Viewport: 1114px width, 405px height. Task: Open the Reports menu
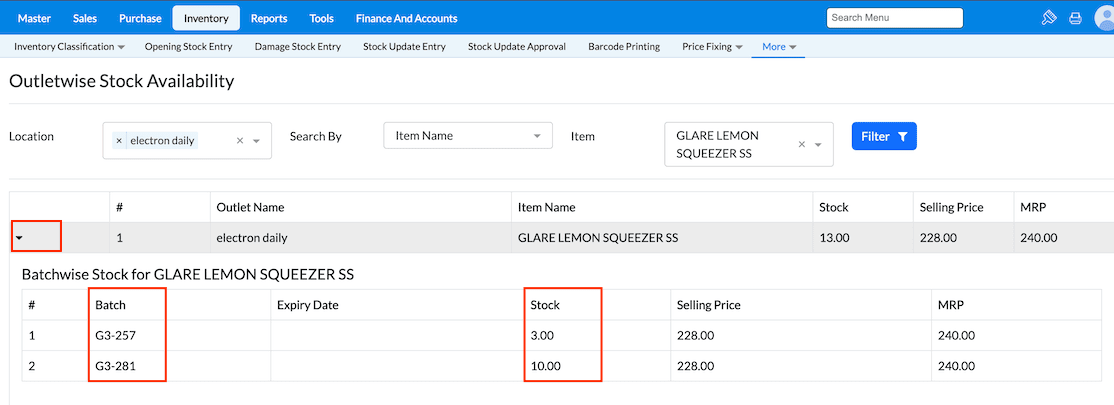point(269,18)
